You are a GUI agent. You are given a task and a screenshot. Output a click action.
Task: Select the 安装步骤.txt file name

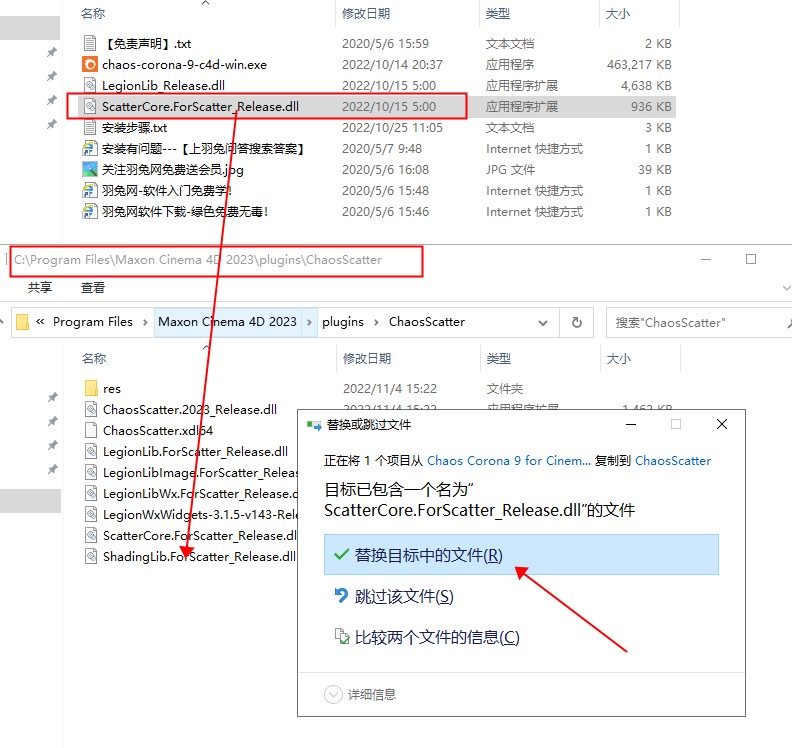134,128
